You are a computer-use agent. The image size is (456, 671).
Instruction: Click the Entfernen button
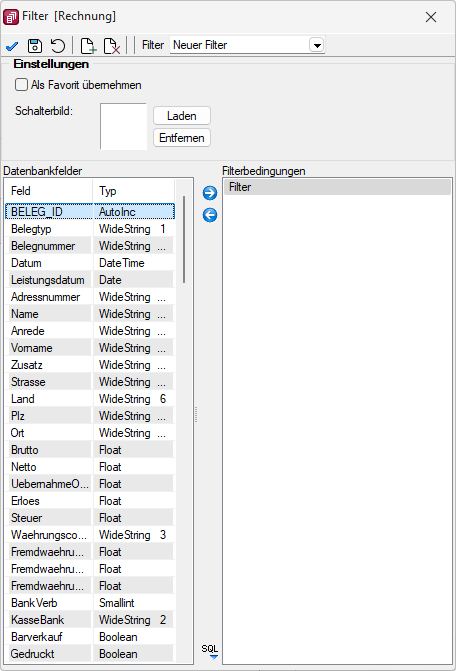182,138
